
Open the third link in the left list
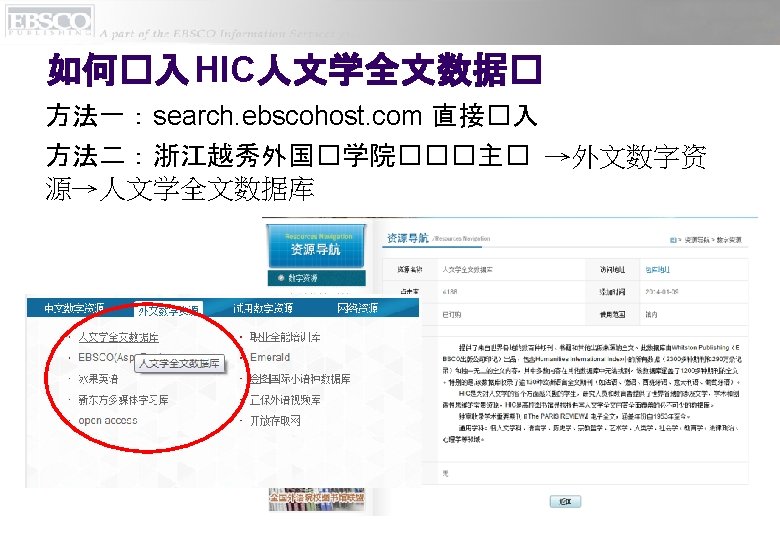click(98, 379)
